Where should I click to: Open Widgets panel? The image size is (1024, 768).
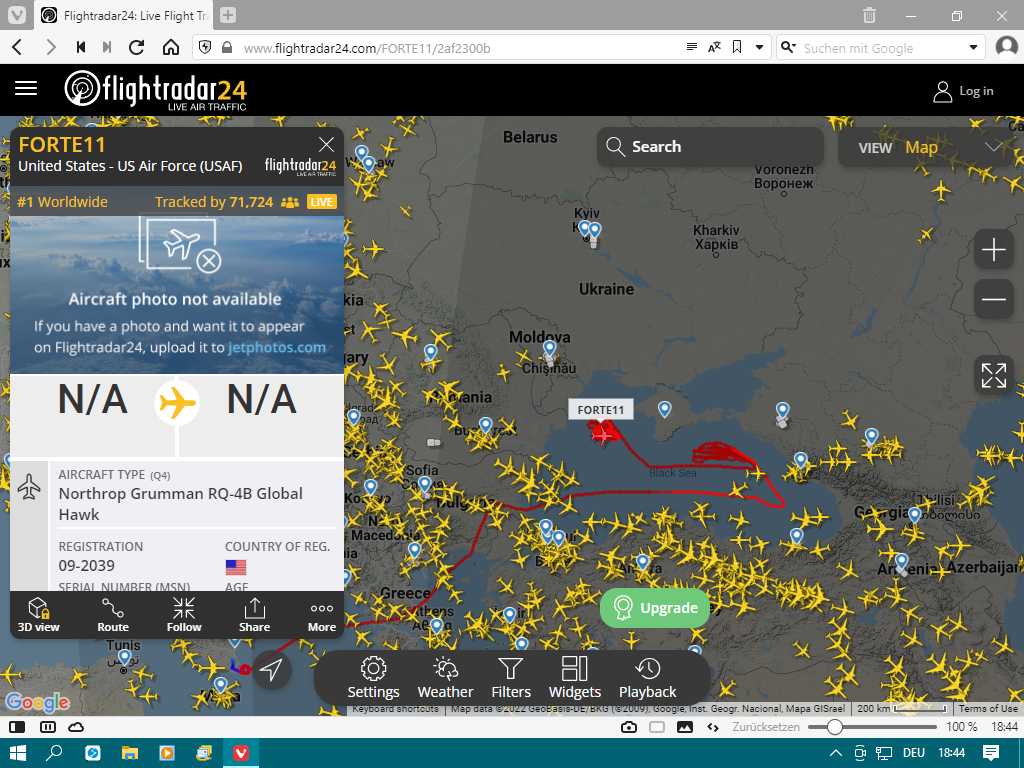pyautogui.click(x=575, y=679)
